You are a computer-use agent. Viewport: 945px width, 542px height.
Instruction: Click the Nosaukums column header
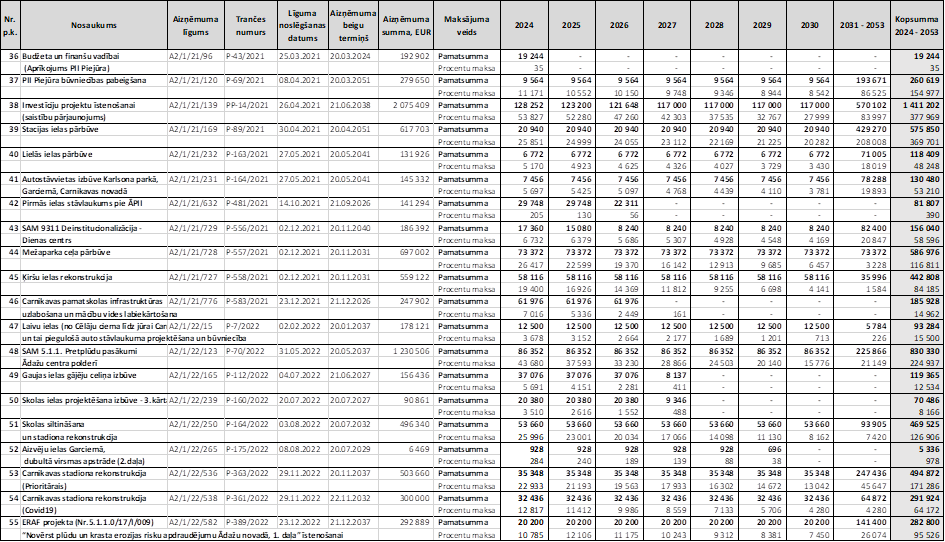[93, 22]
